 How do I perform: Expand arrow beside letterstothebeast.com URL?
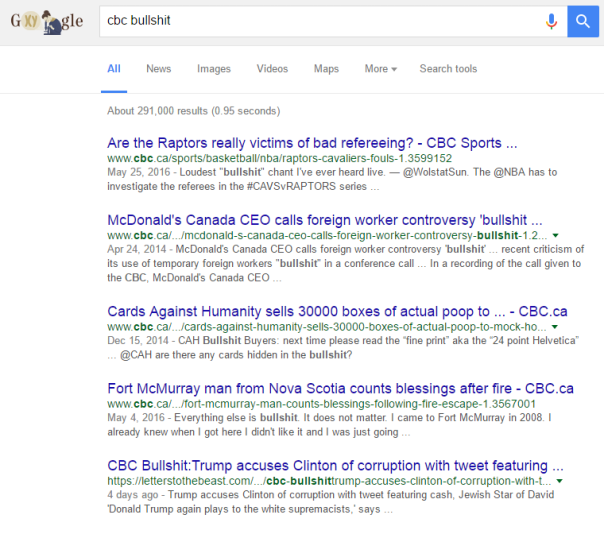point(560,481)
